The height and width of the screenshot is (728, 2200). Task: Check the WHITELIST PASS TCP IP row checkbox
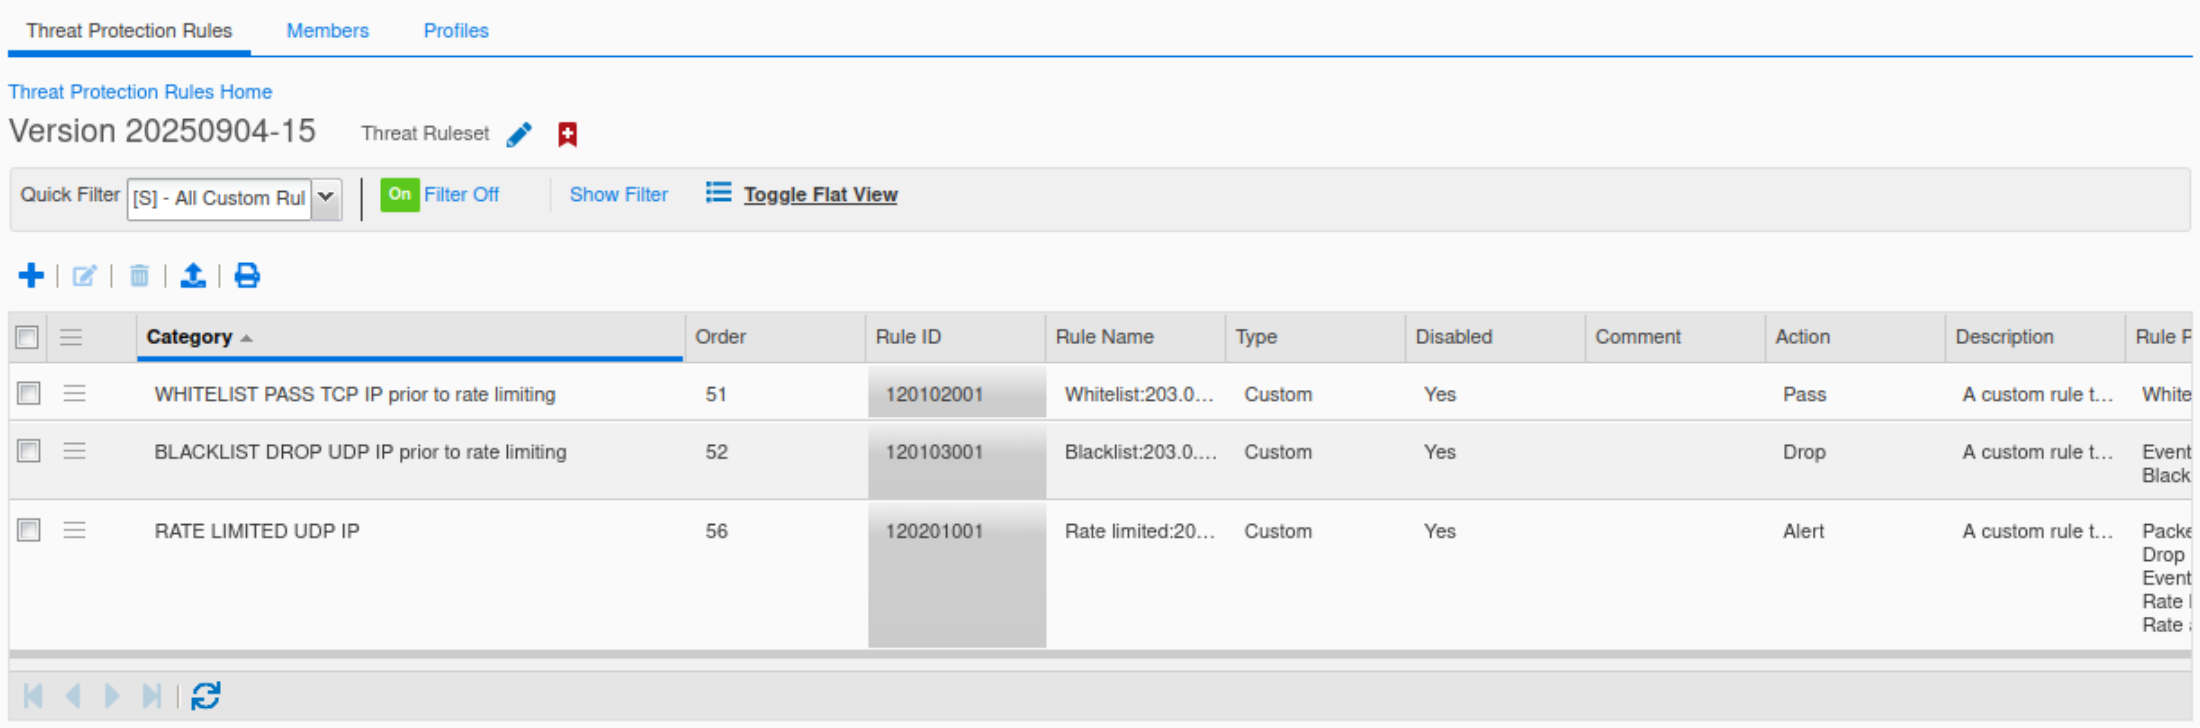click(29, 394)
